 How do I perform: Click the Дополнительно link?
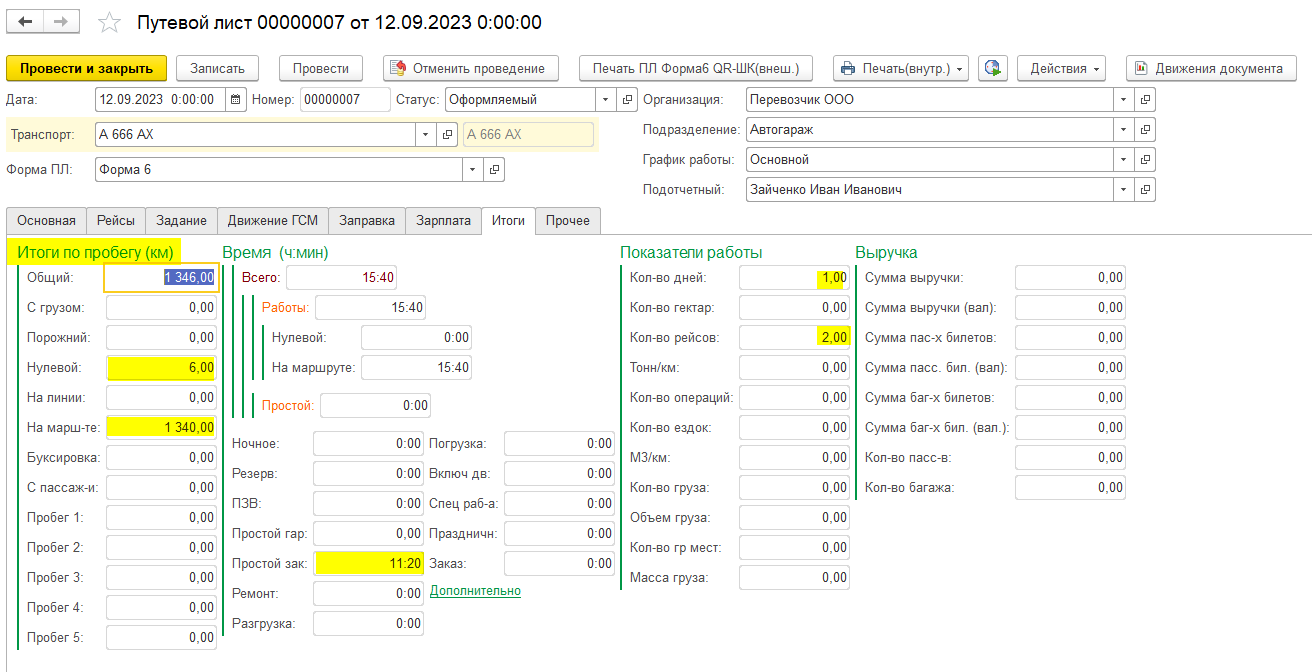475,591
